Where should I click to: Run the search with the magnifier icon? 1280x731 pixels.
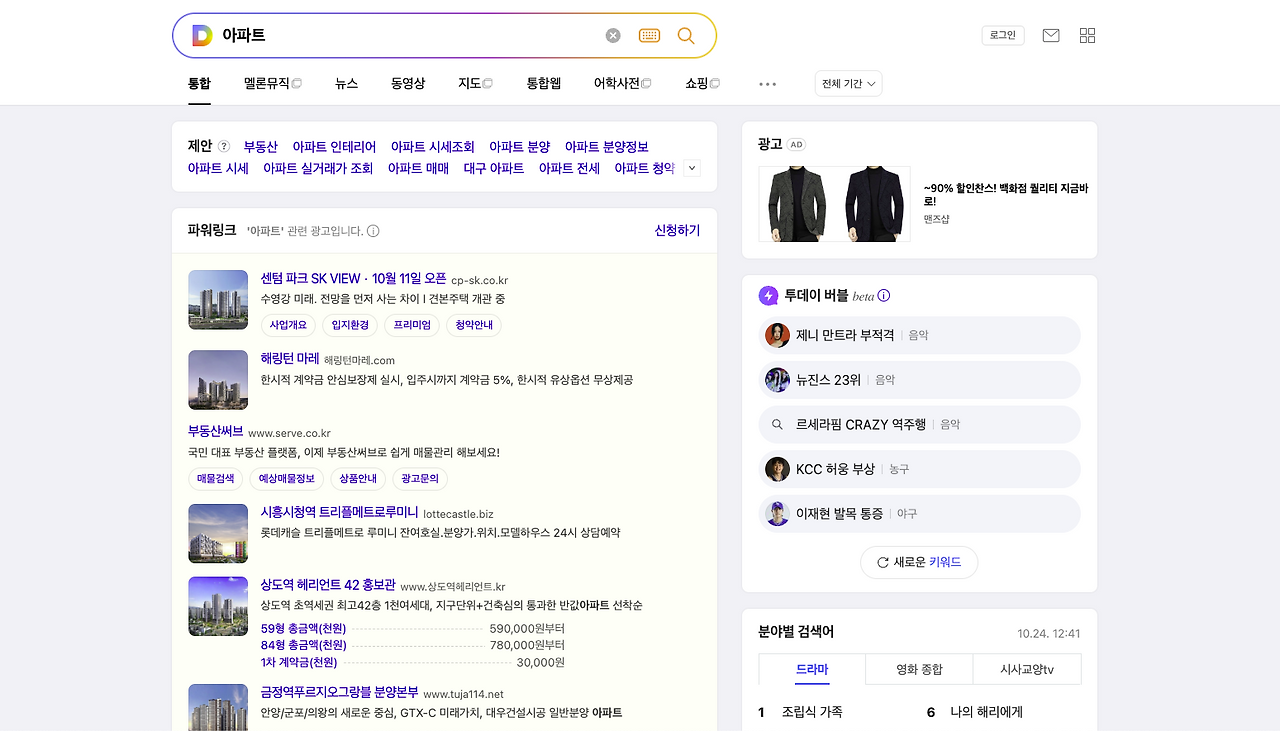(686, 35)
